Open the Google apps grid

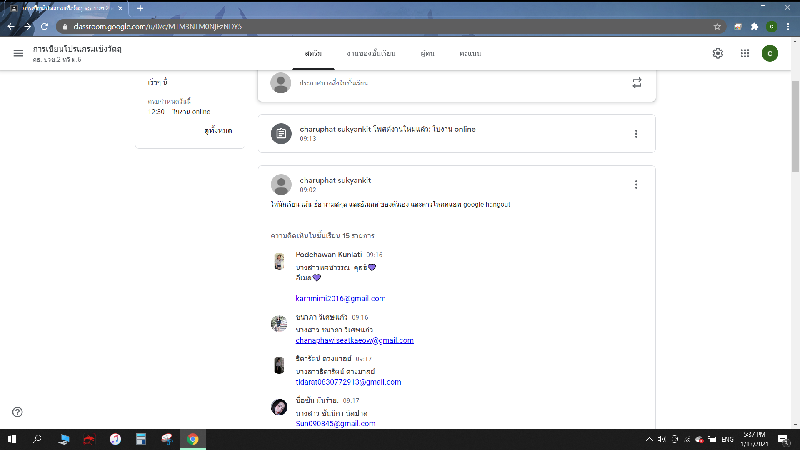coord(745,53)
